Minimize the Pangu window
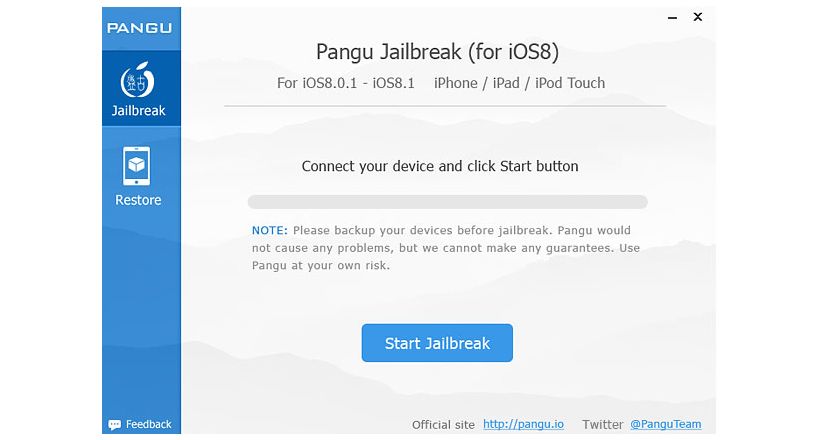 pos(673,18)
